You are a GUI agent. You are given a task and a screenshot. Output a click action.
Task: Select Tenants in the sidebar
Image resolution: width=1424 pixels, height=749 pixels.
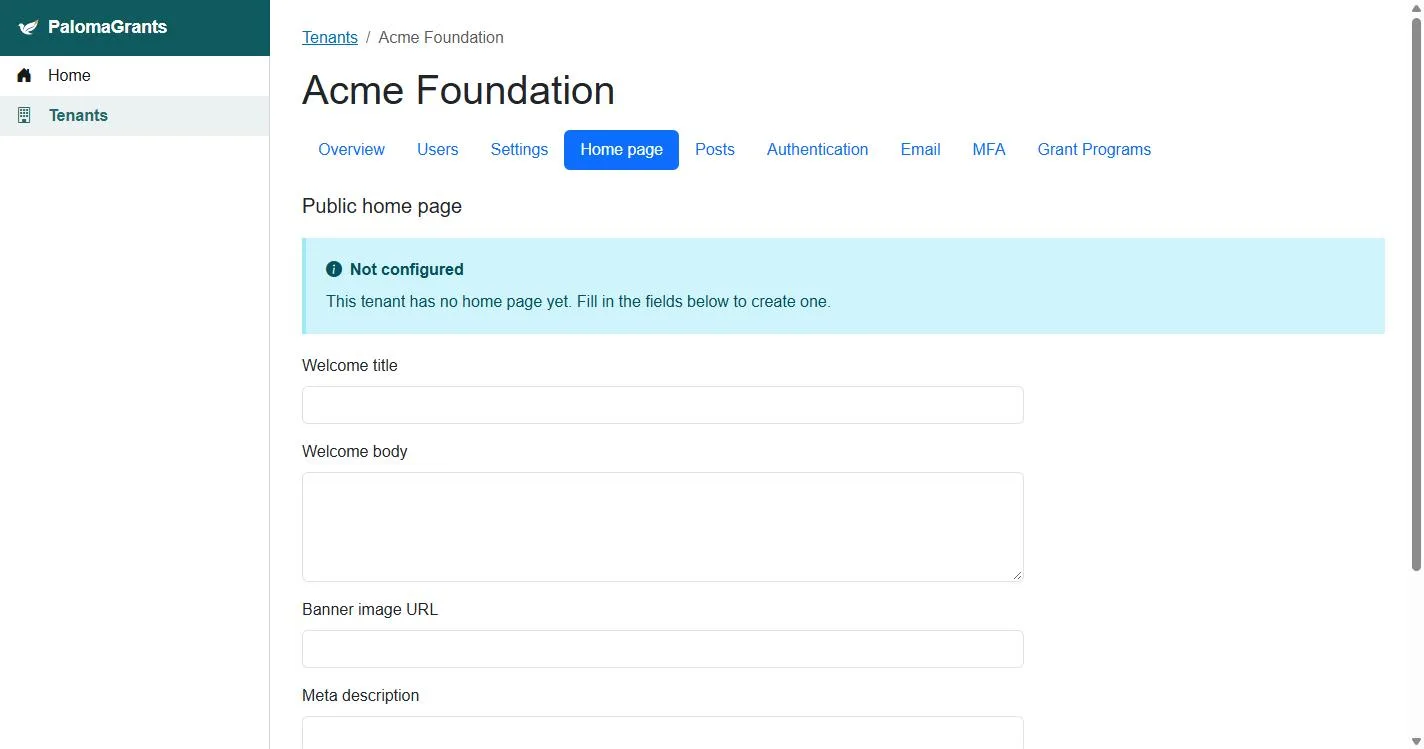(x=135, y=115)
